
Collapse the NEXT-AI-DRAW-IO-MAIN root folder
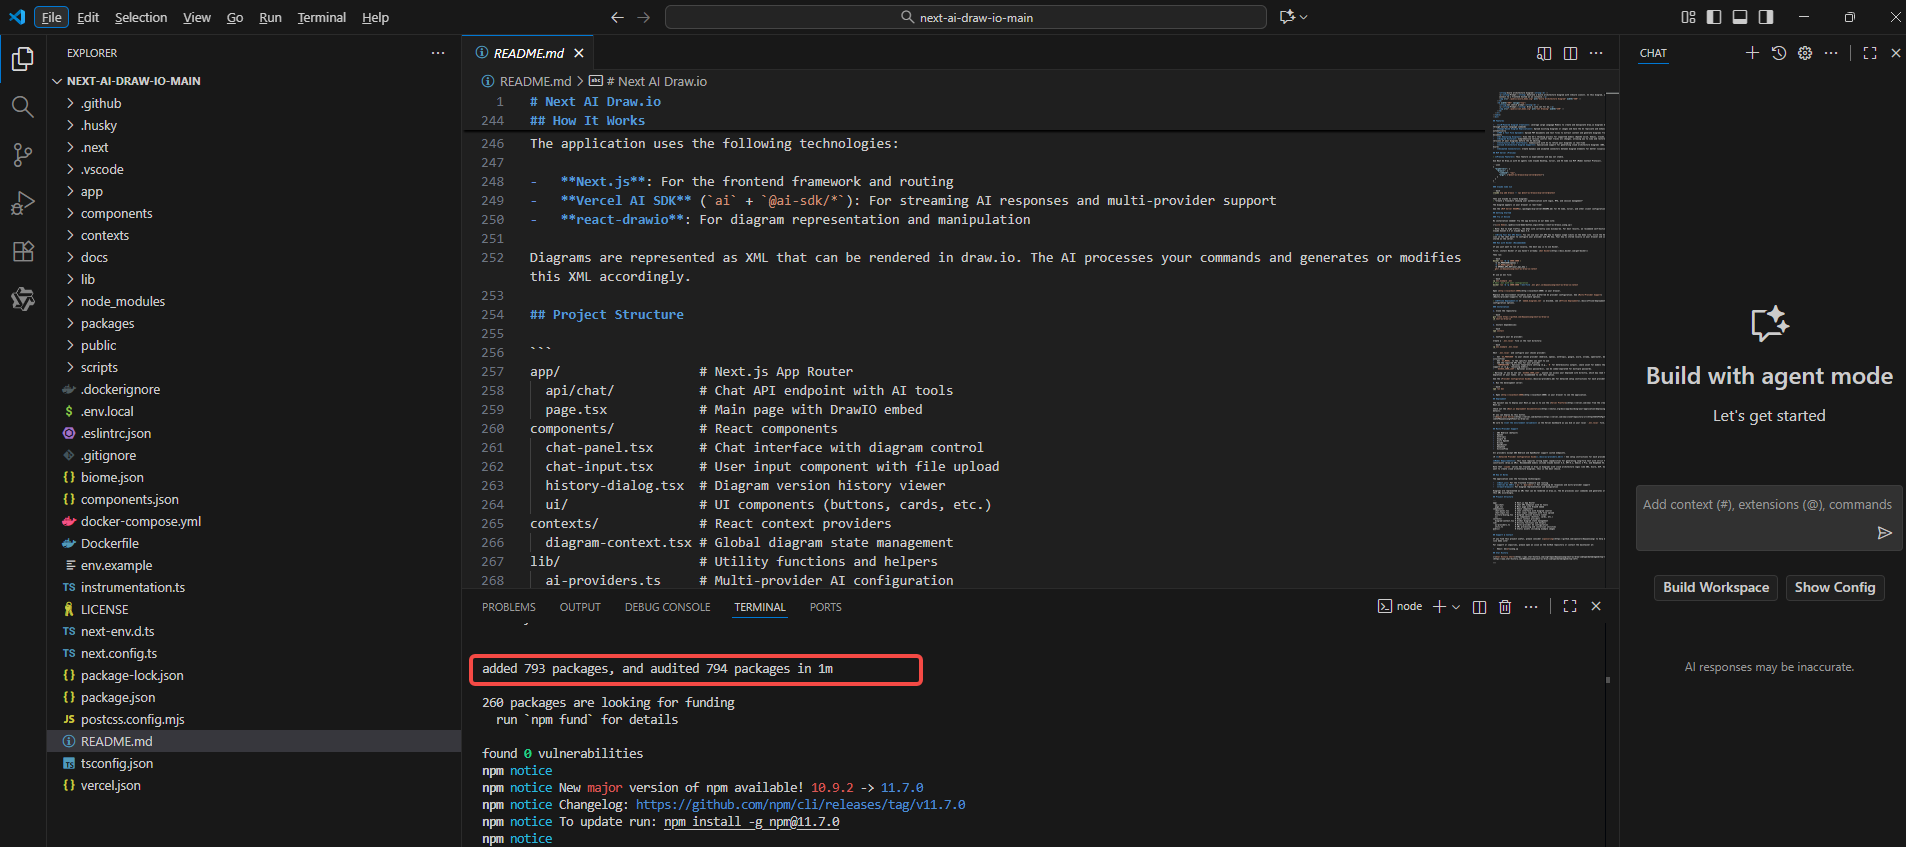pos(254,81)
